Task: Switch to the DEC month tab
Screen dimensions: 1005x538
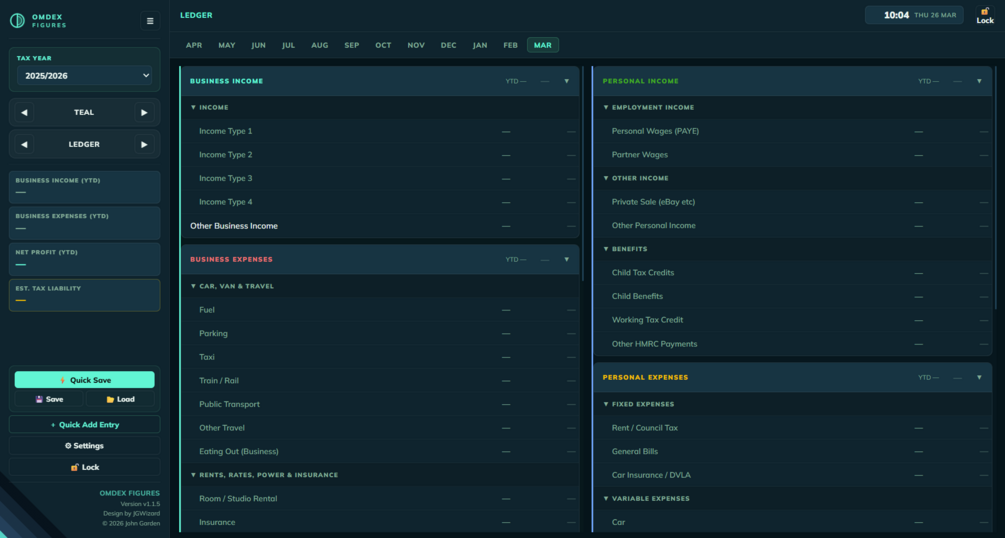Action: [449, 45]
